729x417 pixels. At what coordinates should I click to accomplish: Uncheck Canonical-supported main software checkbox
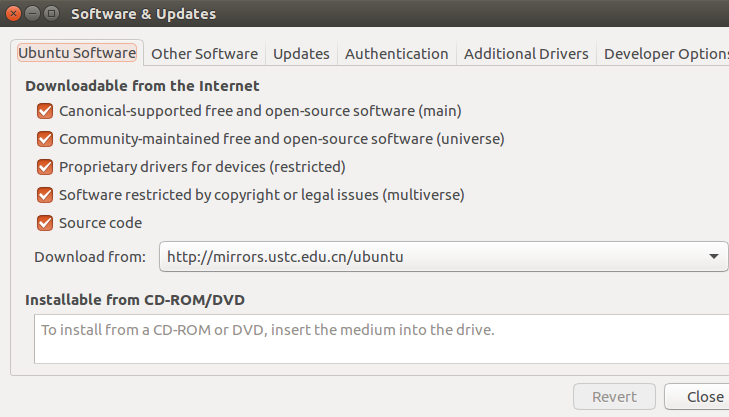[45, 111]
